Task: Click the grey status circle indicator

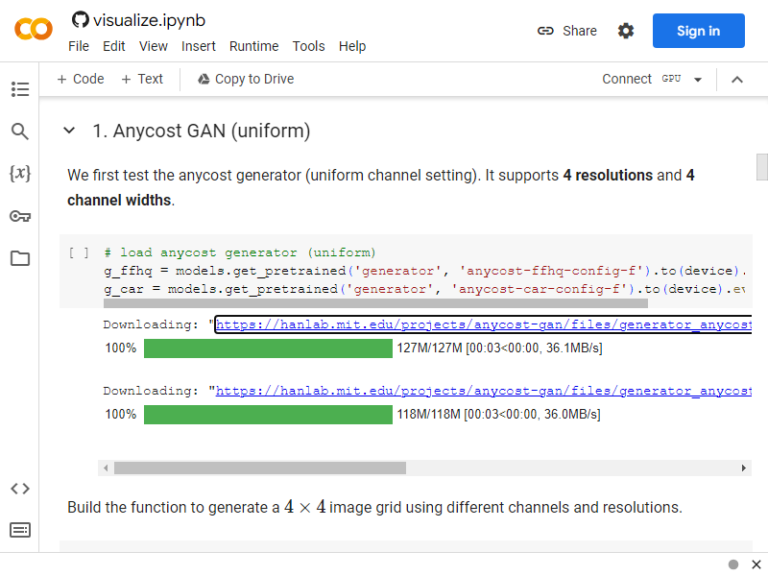Action: pyautogui.click(x=733, y=564)
